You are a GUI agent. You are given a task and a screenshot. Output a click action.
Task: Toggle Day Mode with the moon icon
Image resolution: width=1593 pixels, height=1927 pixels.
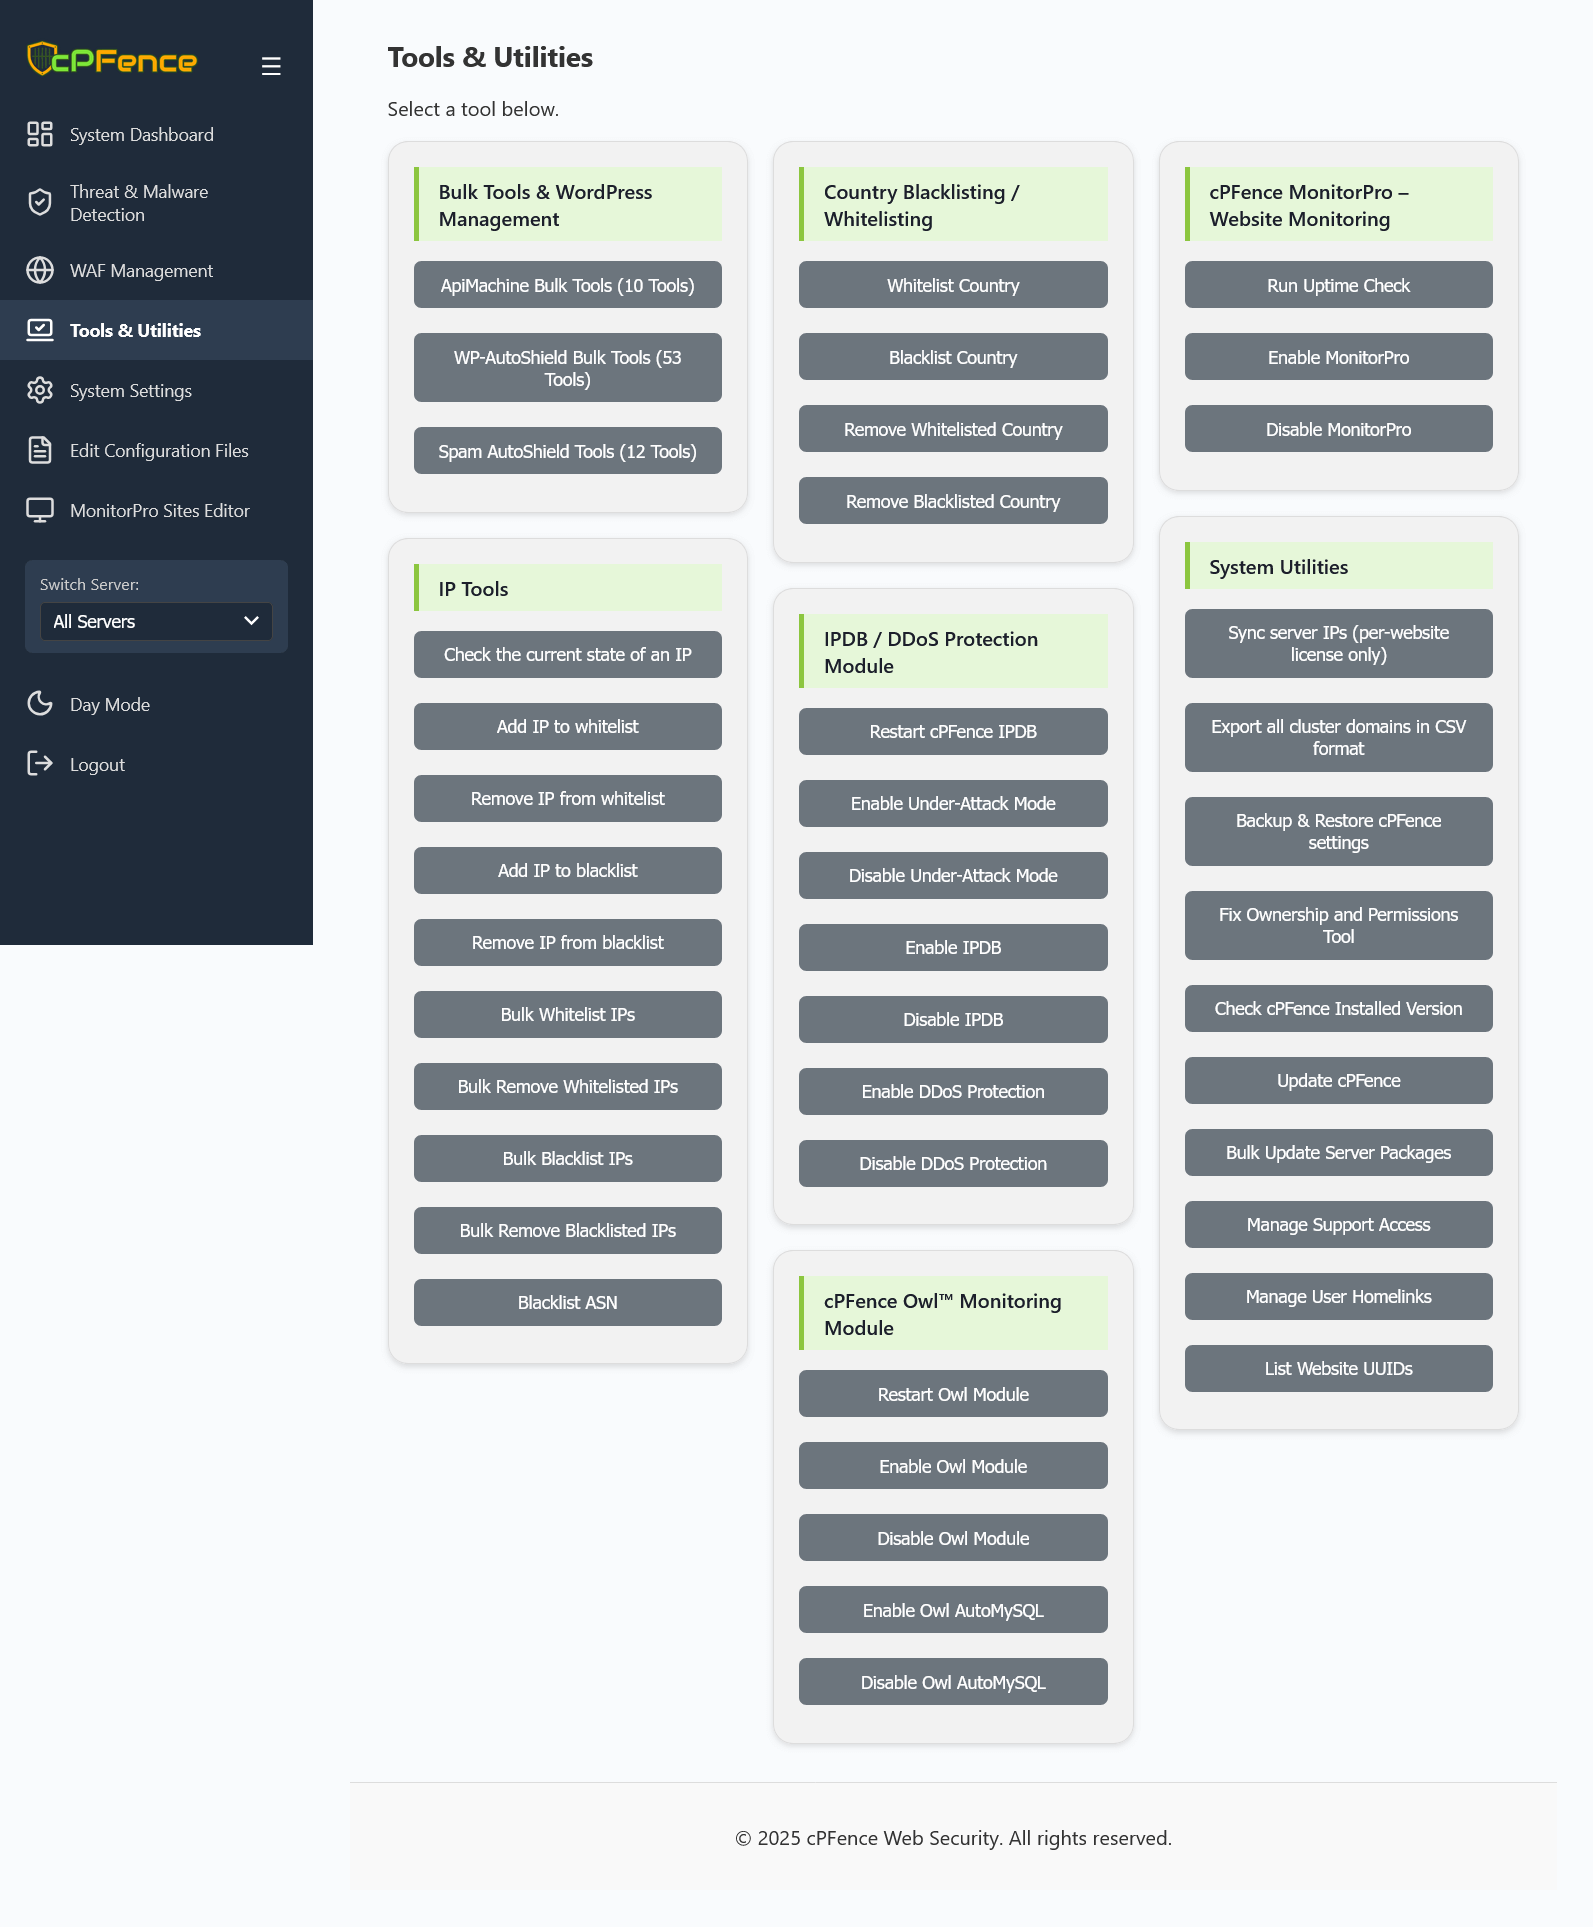[40, 704]
